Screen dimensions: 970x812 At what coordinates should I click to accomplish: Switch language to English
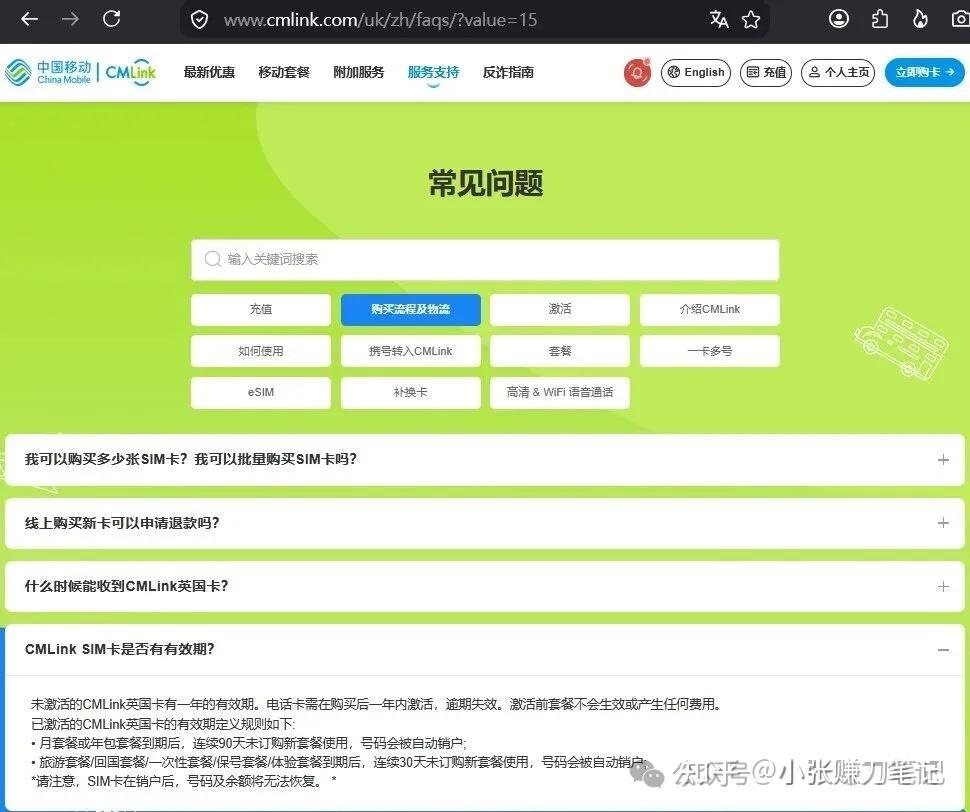[x=696, y=72]
